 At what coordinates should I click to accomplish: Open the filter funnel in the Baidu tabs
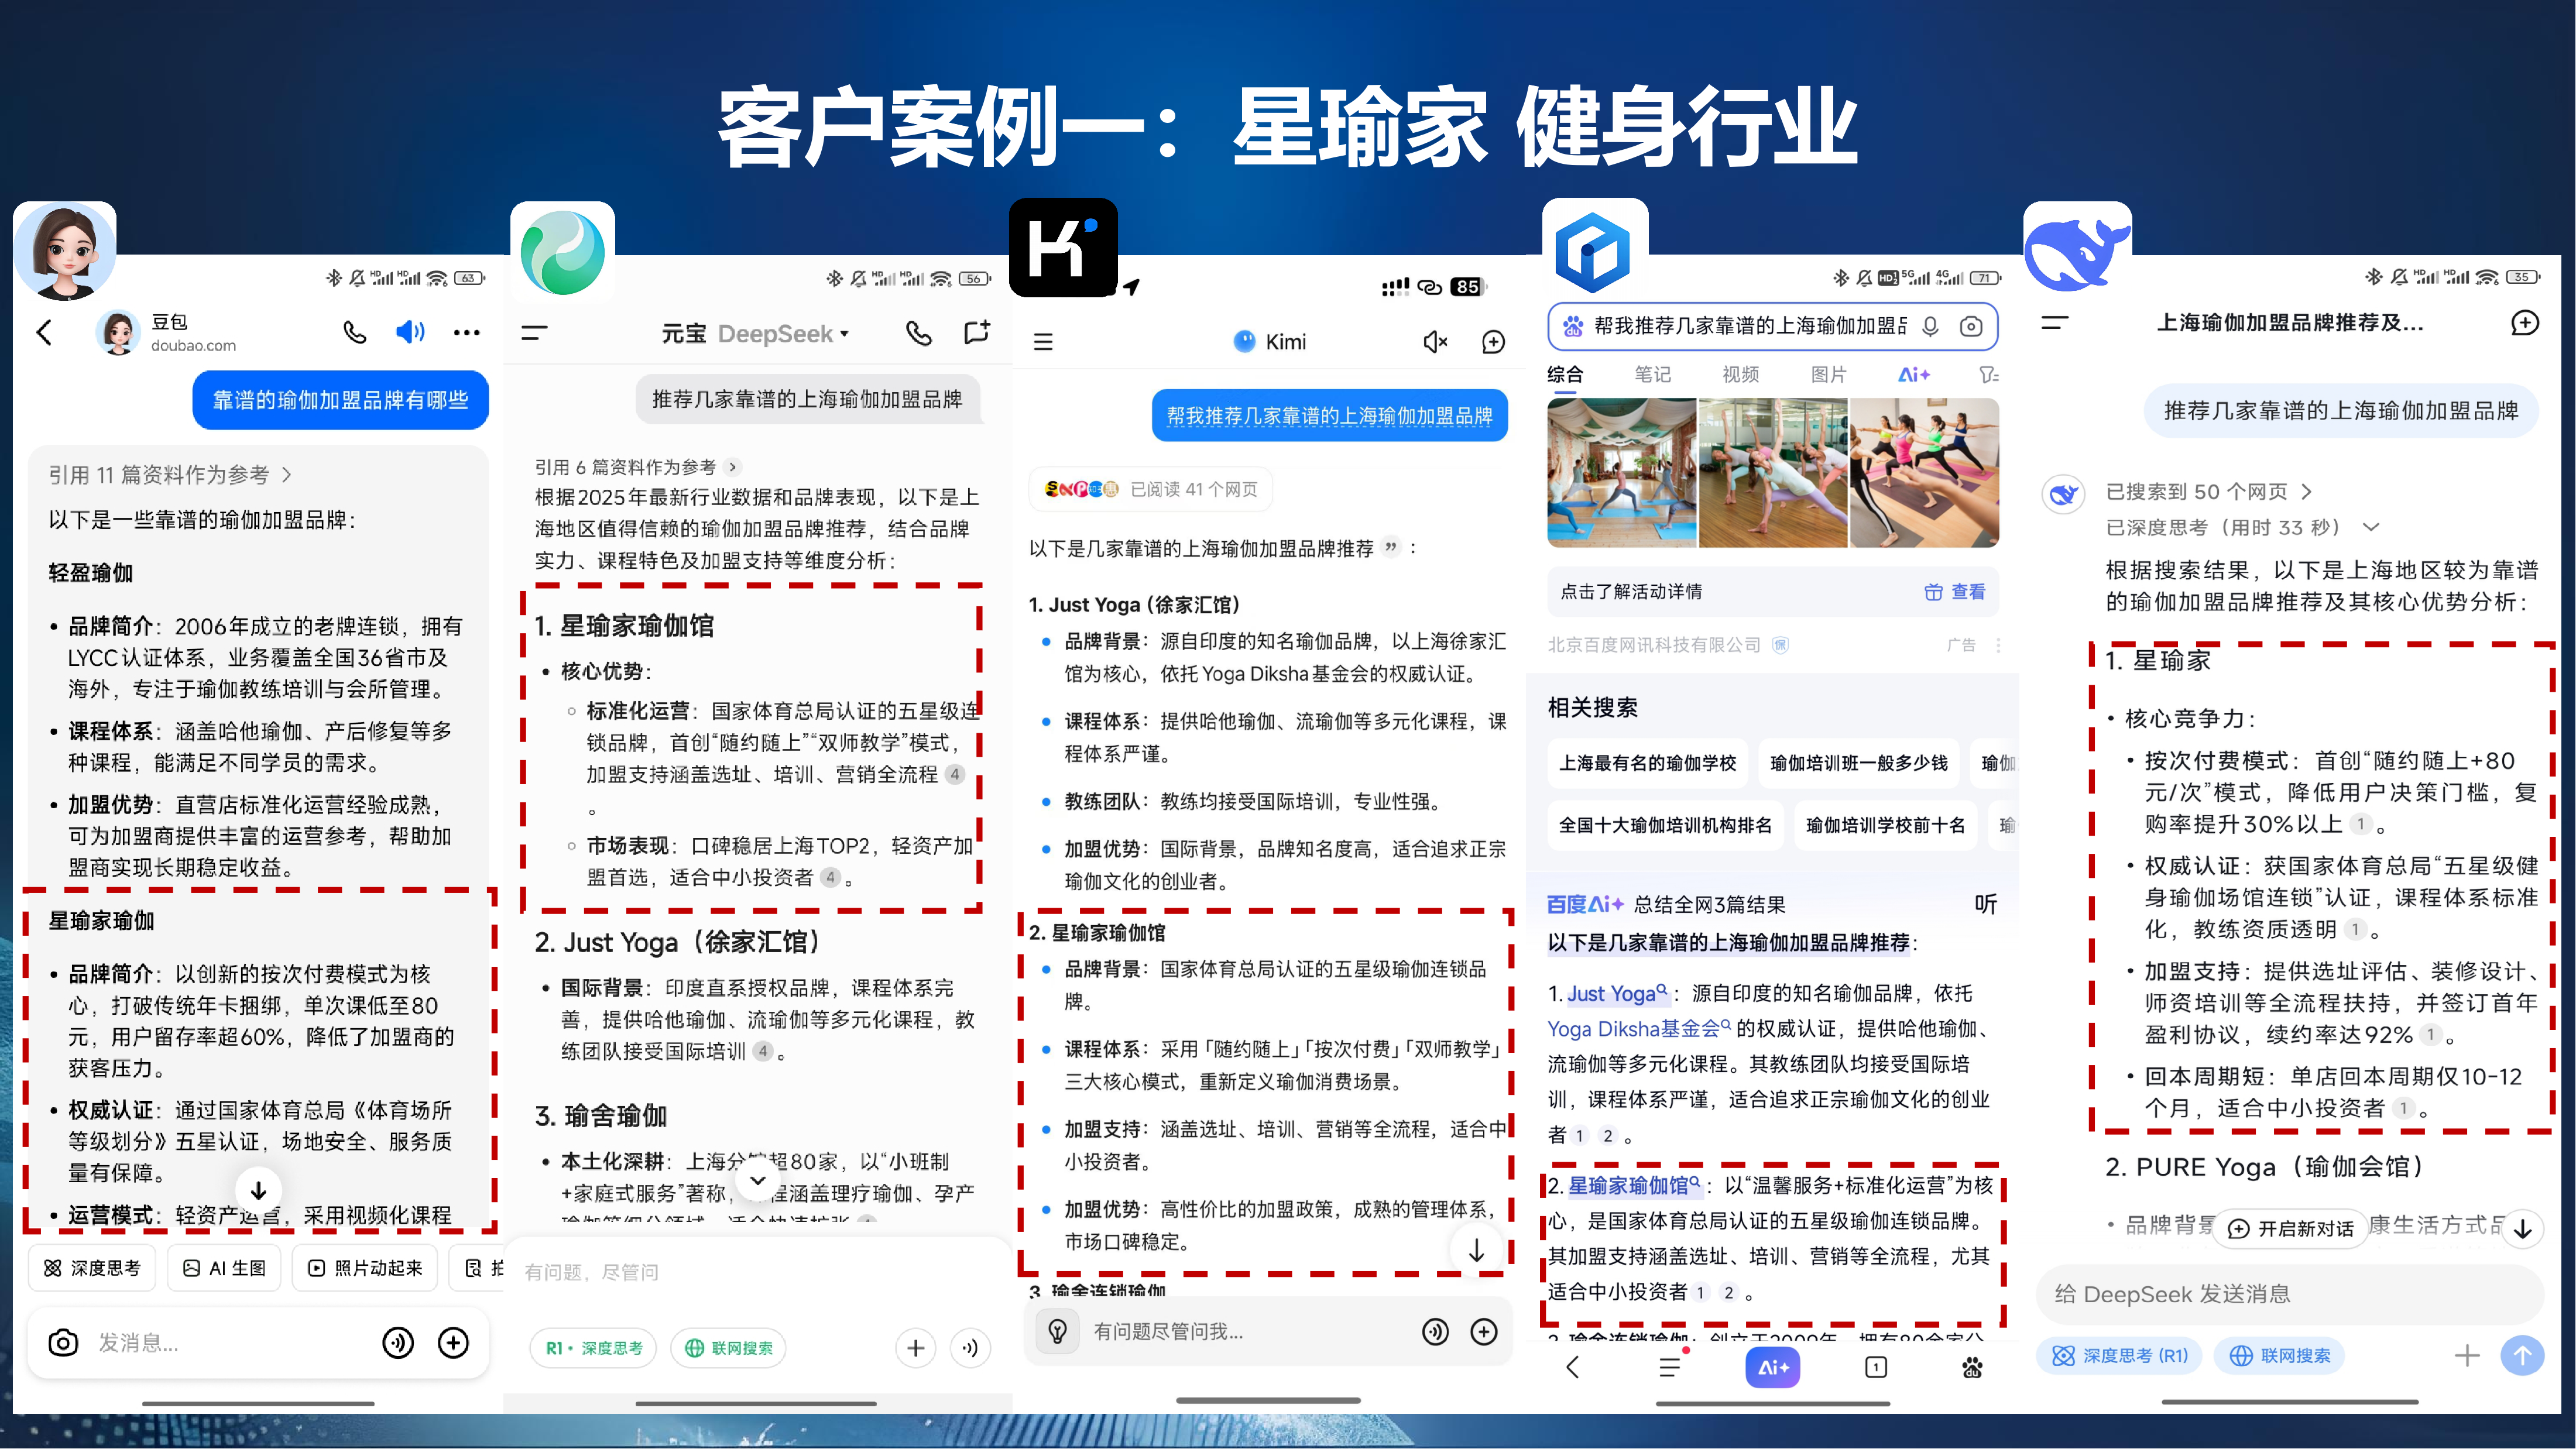pyautogui.click(x=1989, y=375)
